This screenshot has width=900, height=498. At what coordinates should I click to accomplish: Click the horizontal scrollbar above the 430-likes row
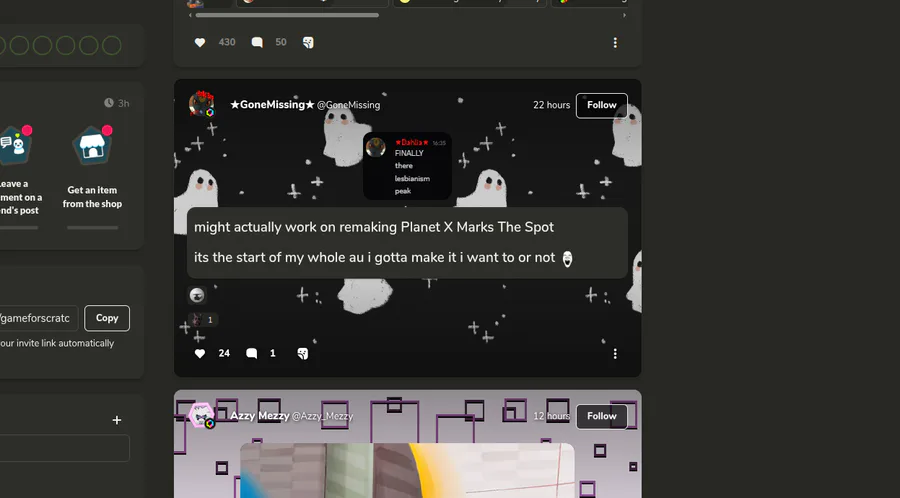287,15
